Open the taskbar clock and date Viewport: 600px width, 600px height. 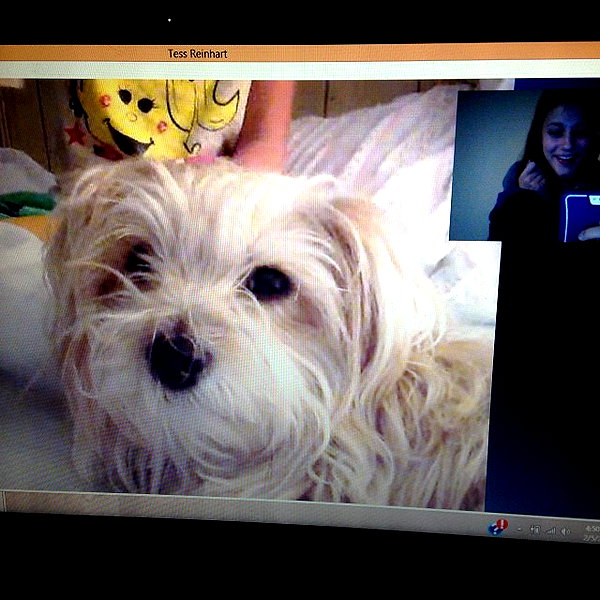pos(592,533)
